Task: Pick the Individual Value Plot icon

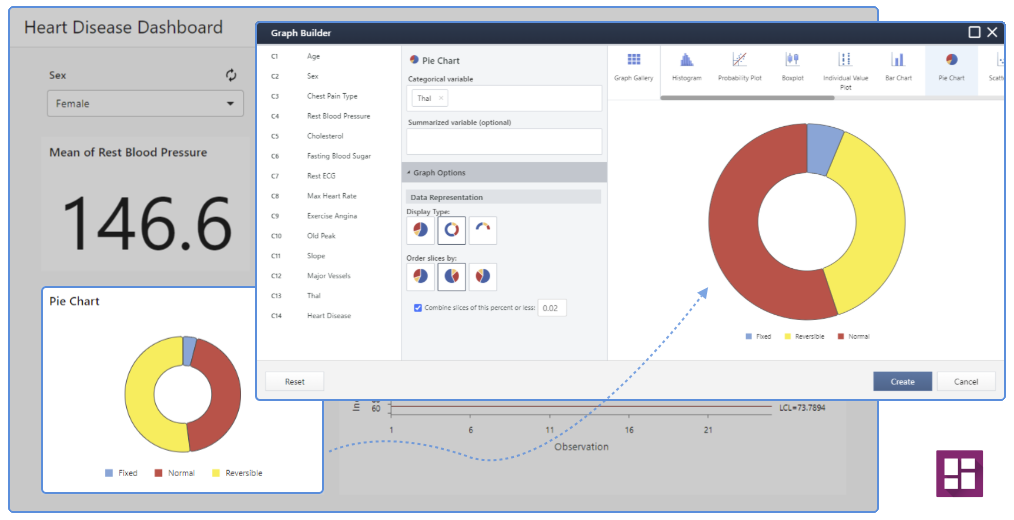Action: pyautogui.click(x=845, y=68)
